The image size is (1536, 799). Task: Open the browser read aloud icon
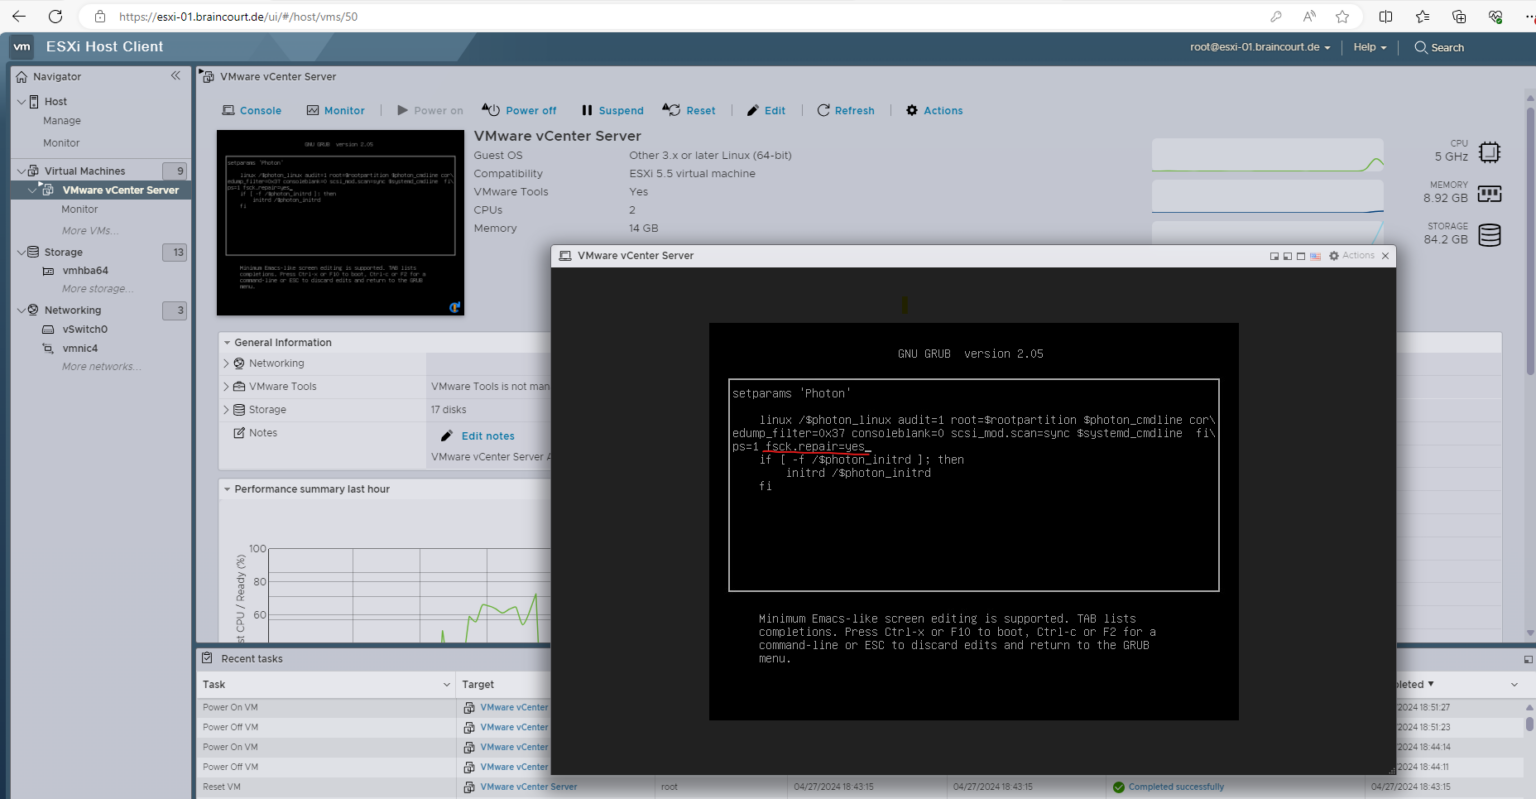[1309, 16]
